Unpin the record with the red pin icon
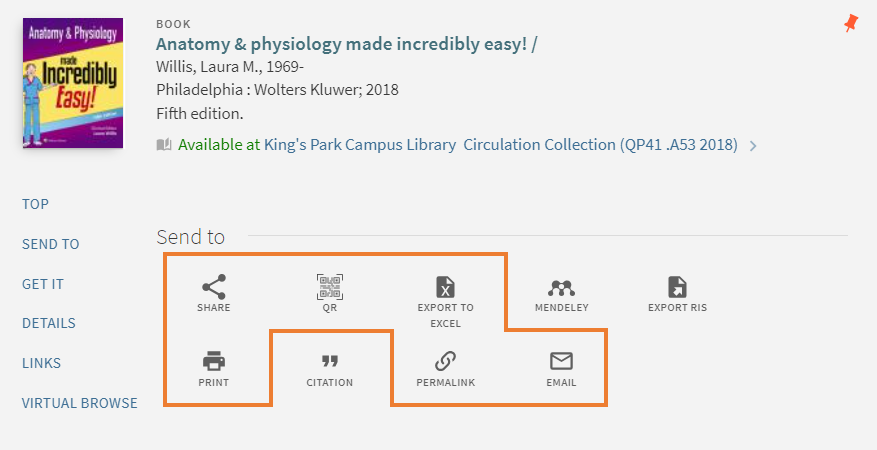This screenshot has width=877, height=450. [851, 23]
